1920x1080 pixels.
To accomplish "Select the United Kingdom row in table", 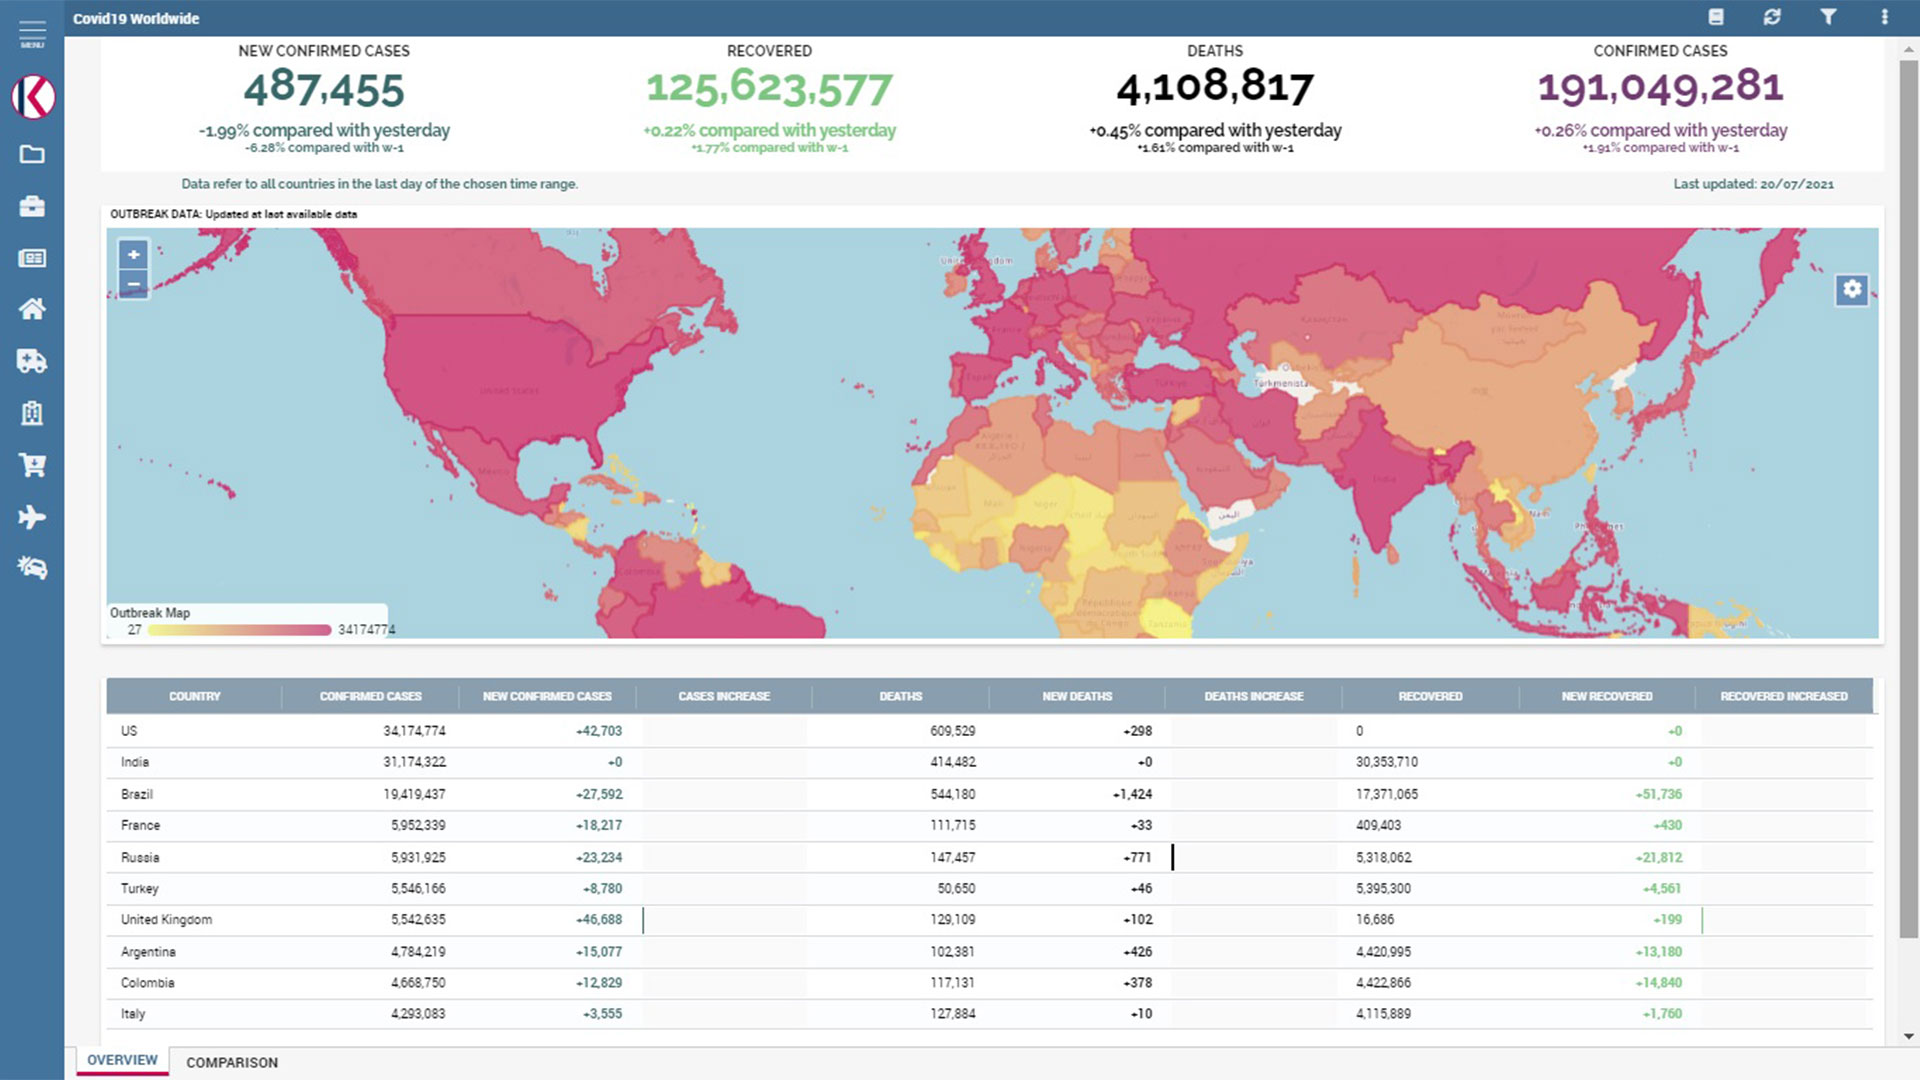I will [990, 920].
